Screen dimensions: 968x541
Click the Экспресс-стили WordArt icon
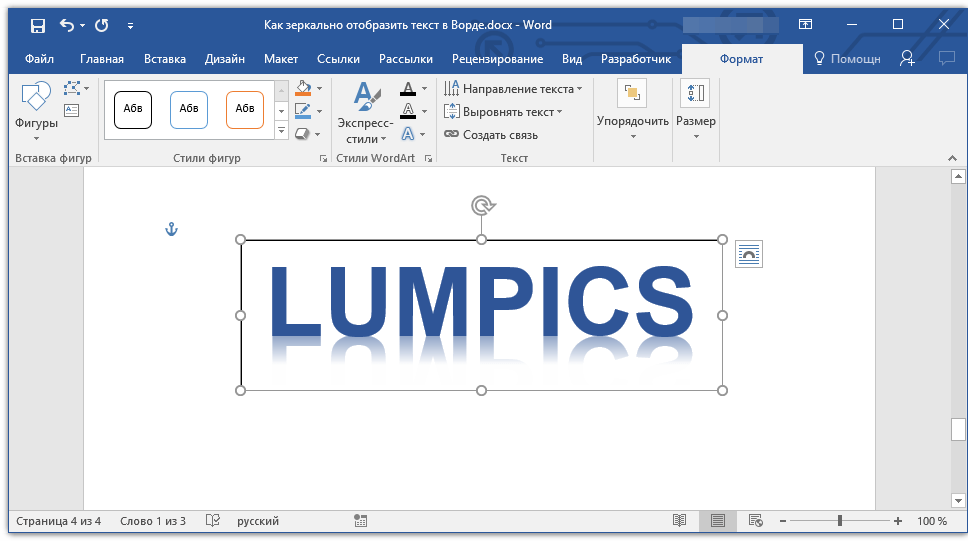coord(364,112)
